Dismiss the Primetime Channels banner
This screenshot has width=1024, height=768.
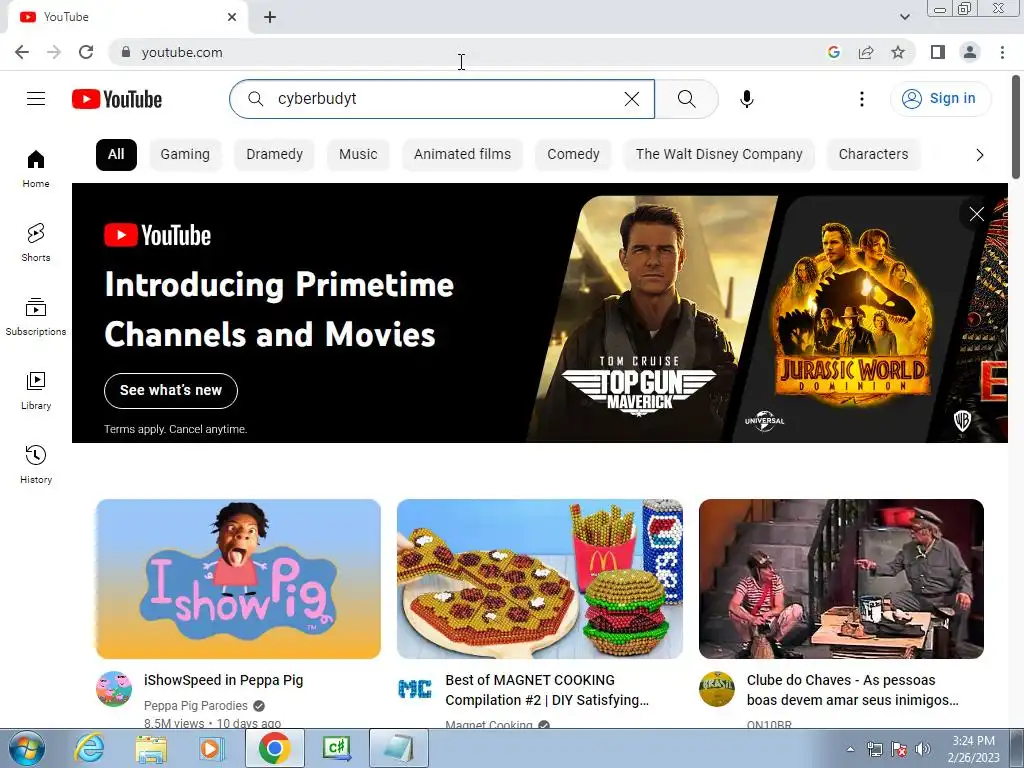coord(976,214)
